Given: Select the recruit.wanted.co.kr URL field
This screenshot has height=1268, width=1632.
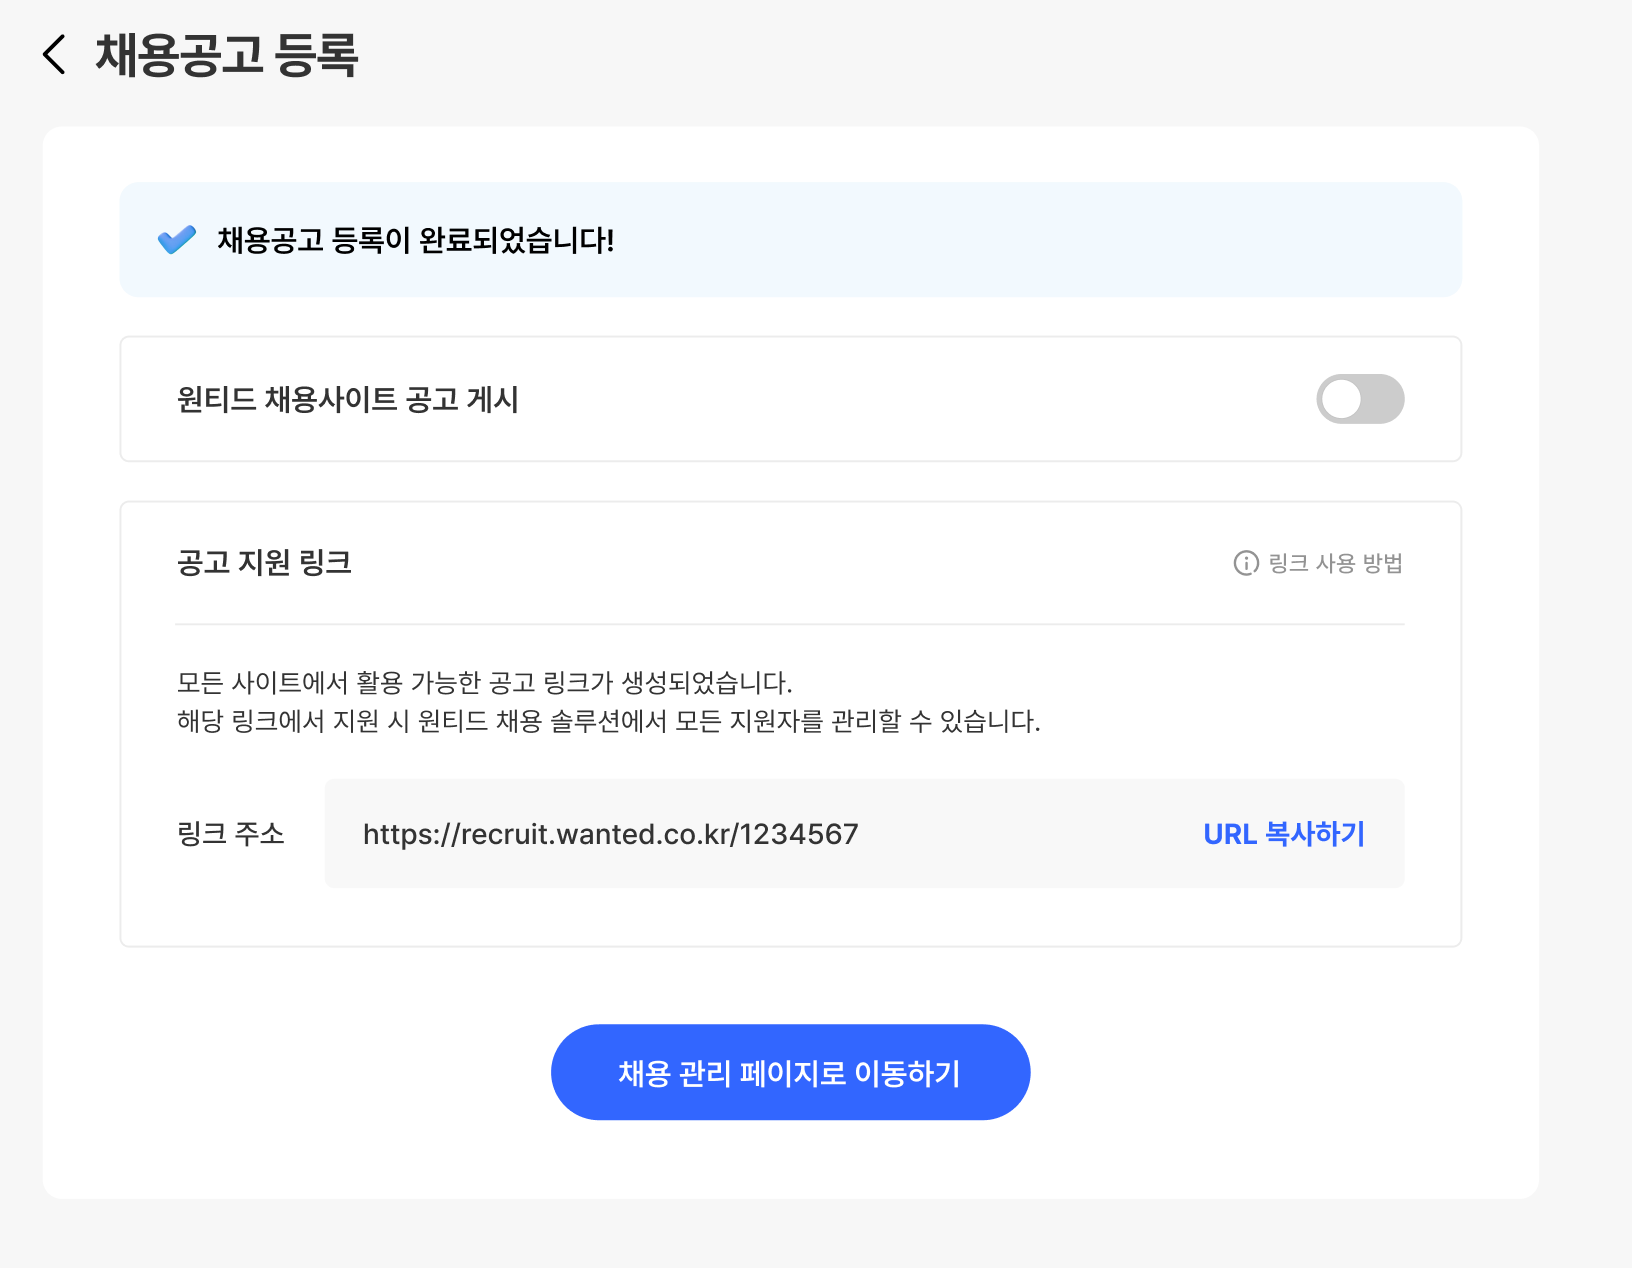Looking at the screenshot, I should point(864,833).
